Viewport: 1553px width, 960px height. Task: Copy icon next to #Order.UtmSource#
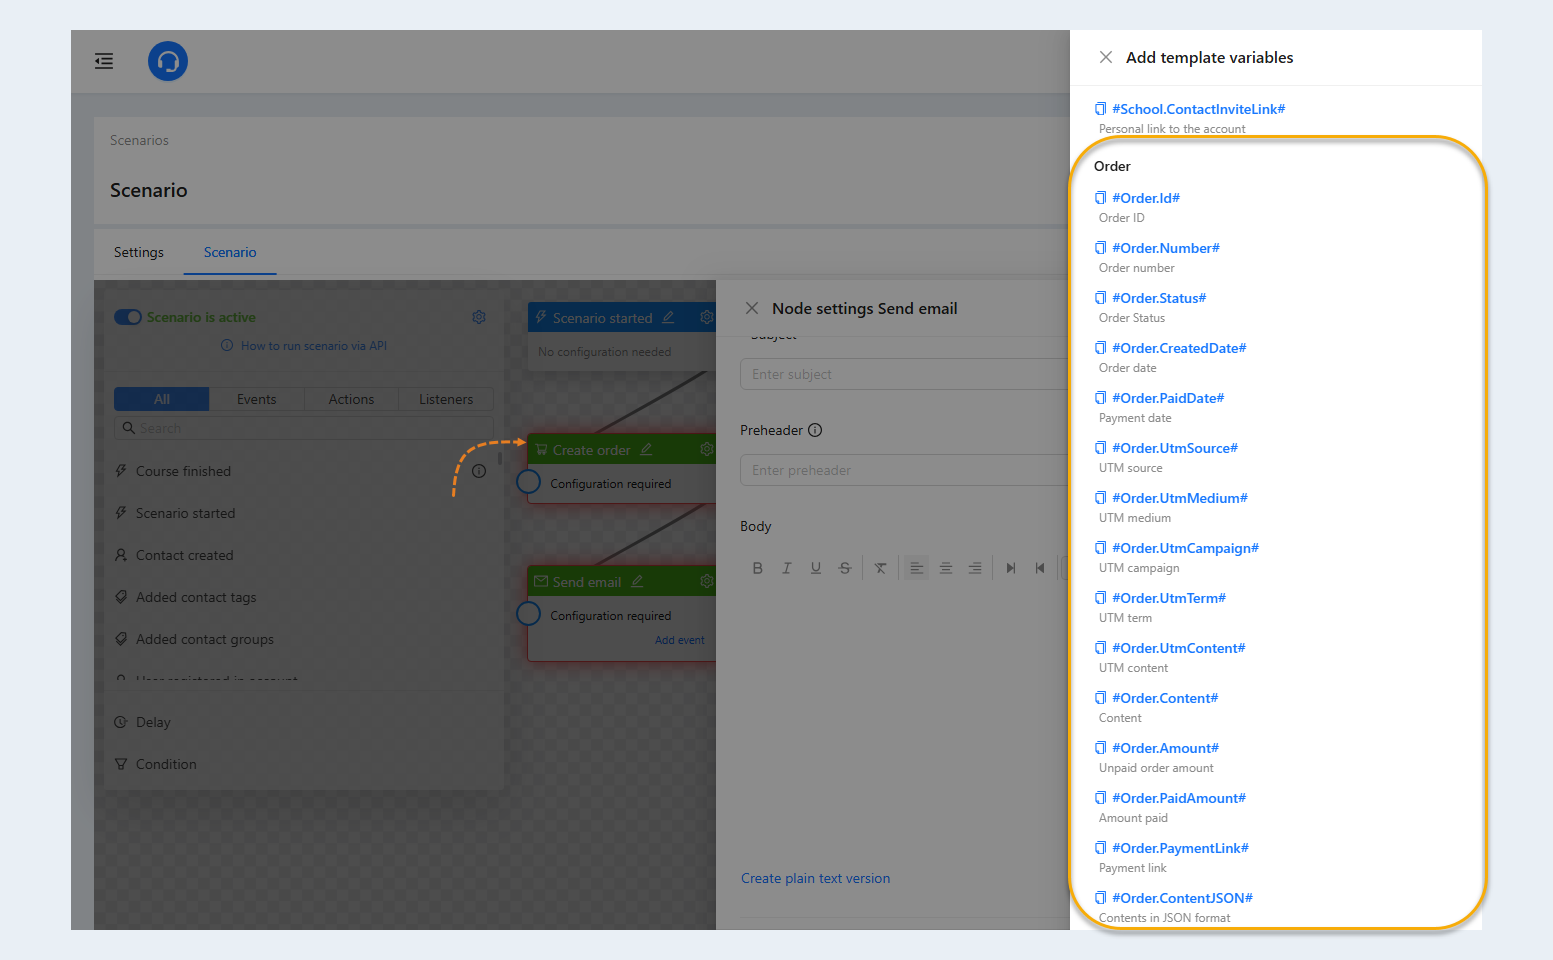coord(1101,448)
